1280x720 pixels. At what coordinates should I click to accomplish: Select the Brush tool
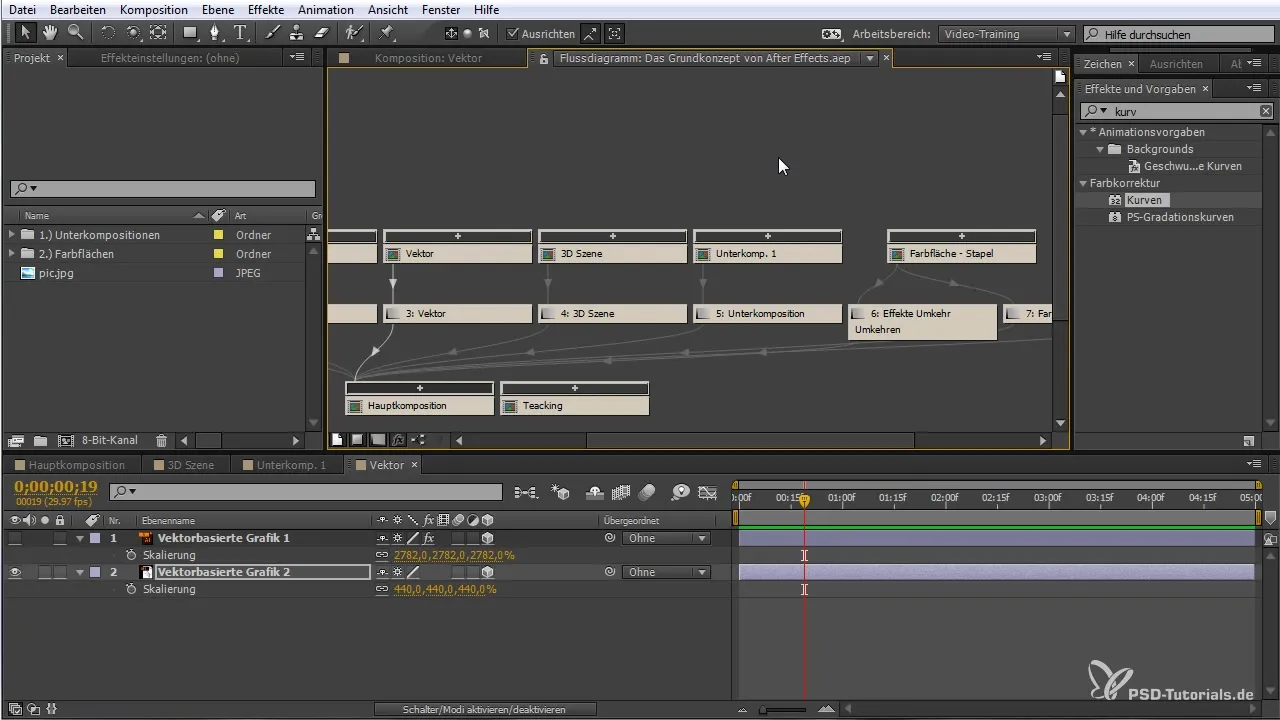coord(272,33)
